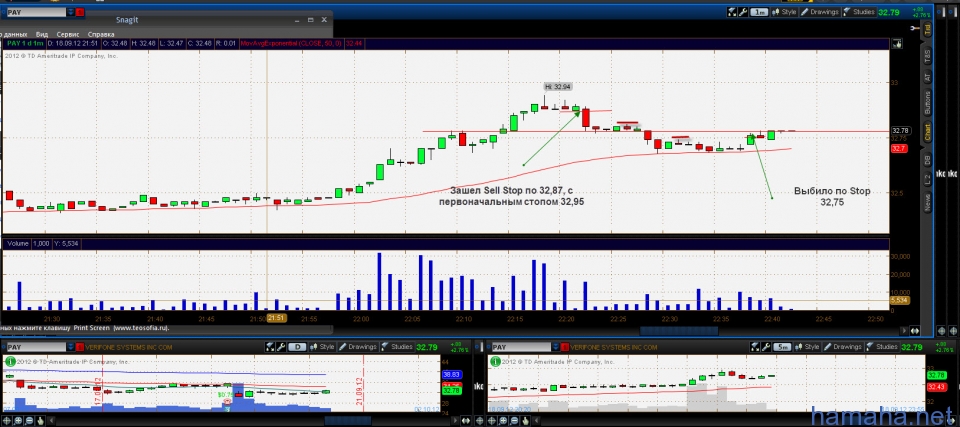Click daily chart PAY symbol input field
The height and width of the screenshot is (427, 960).
(x=36, y=347)
